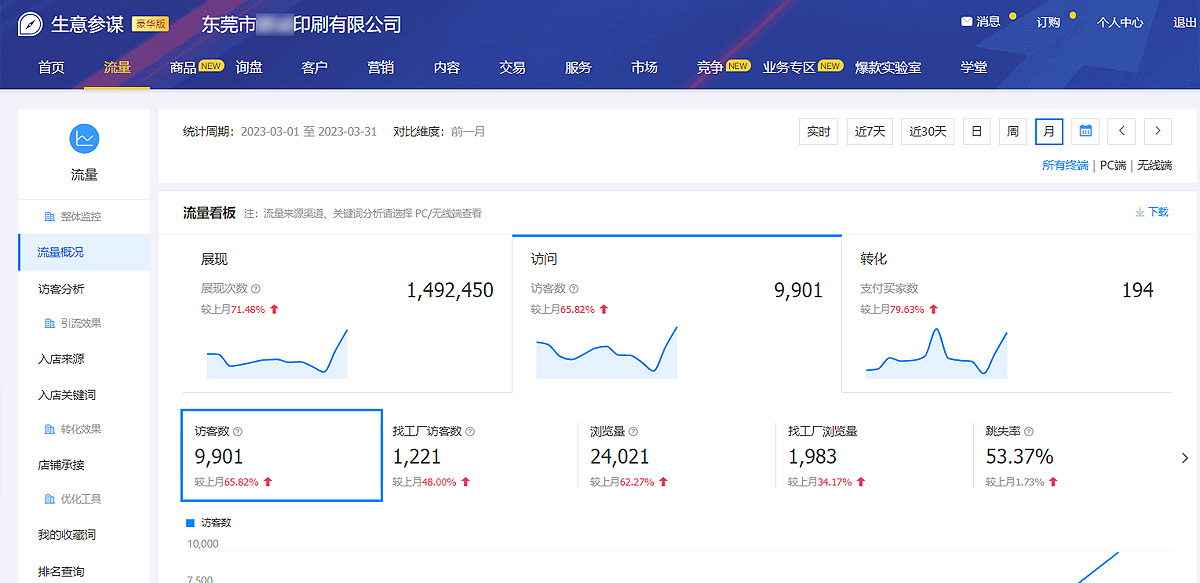Image resolution: width=1200 pixels, height=583 pixels.
Task: Click the next period arrow button
Action: coord(1158,131)
